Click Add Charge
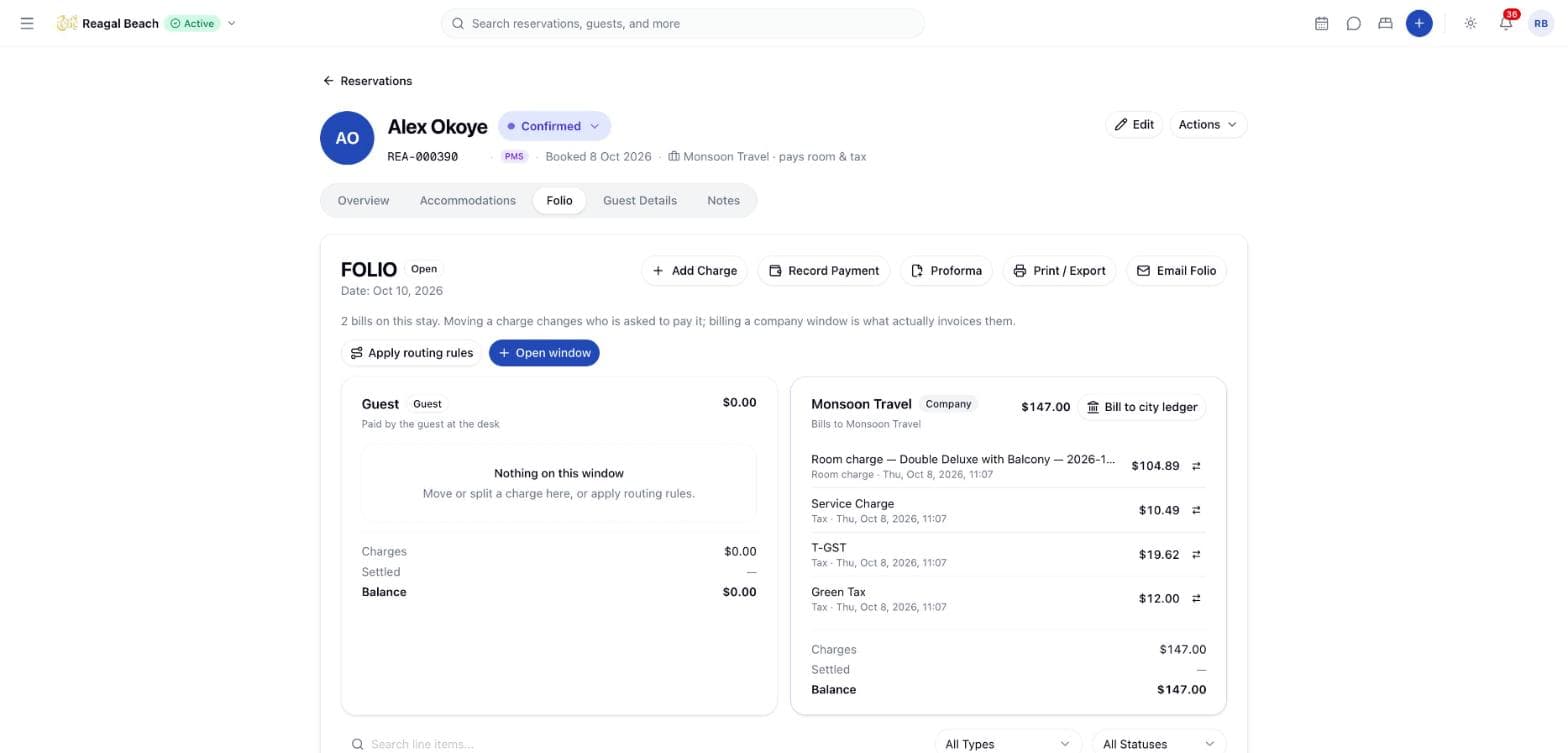 pos(694,271)
